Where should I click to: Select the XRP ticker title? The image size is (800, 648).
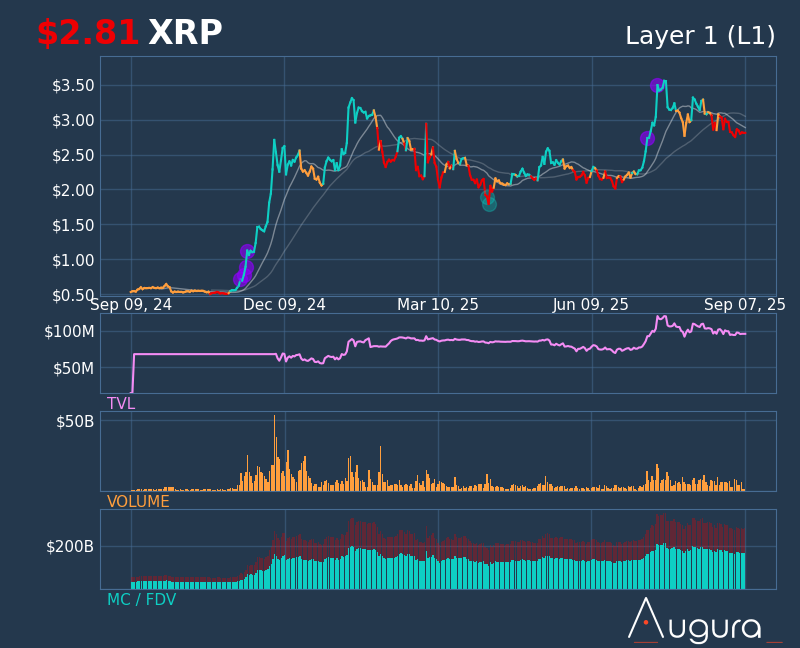click(185, 33)
